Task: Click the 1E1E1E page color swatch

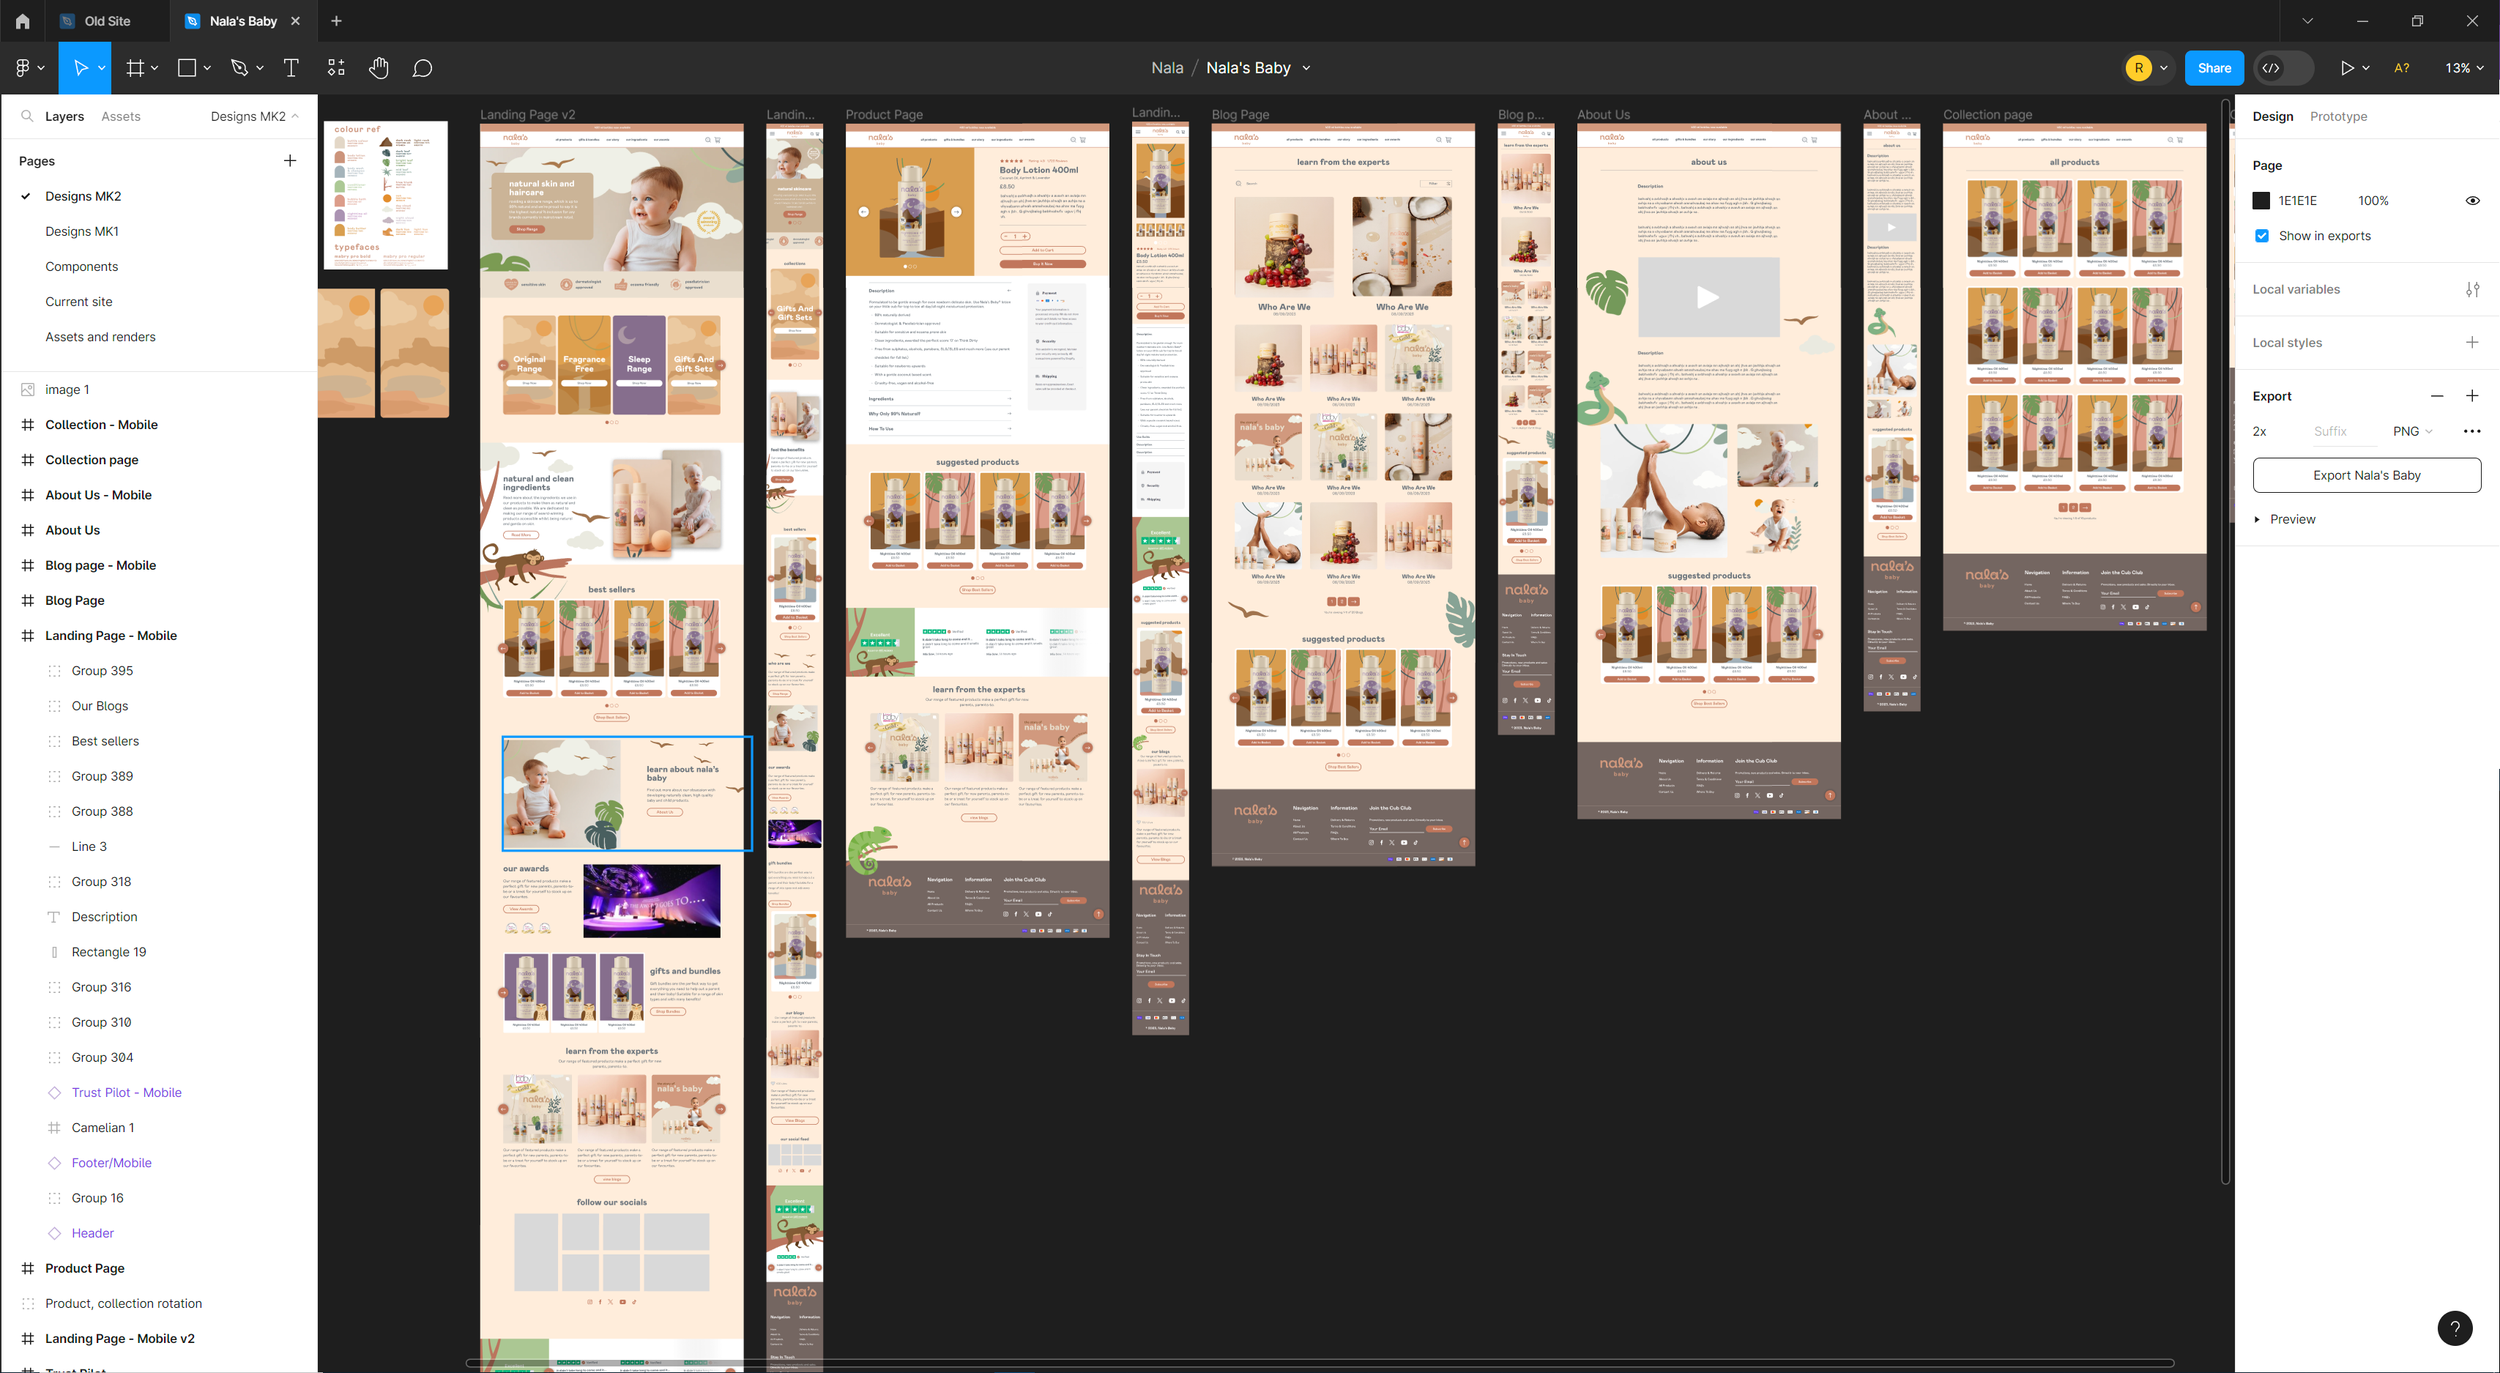Action: (x=2261, y=201)
